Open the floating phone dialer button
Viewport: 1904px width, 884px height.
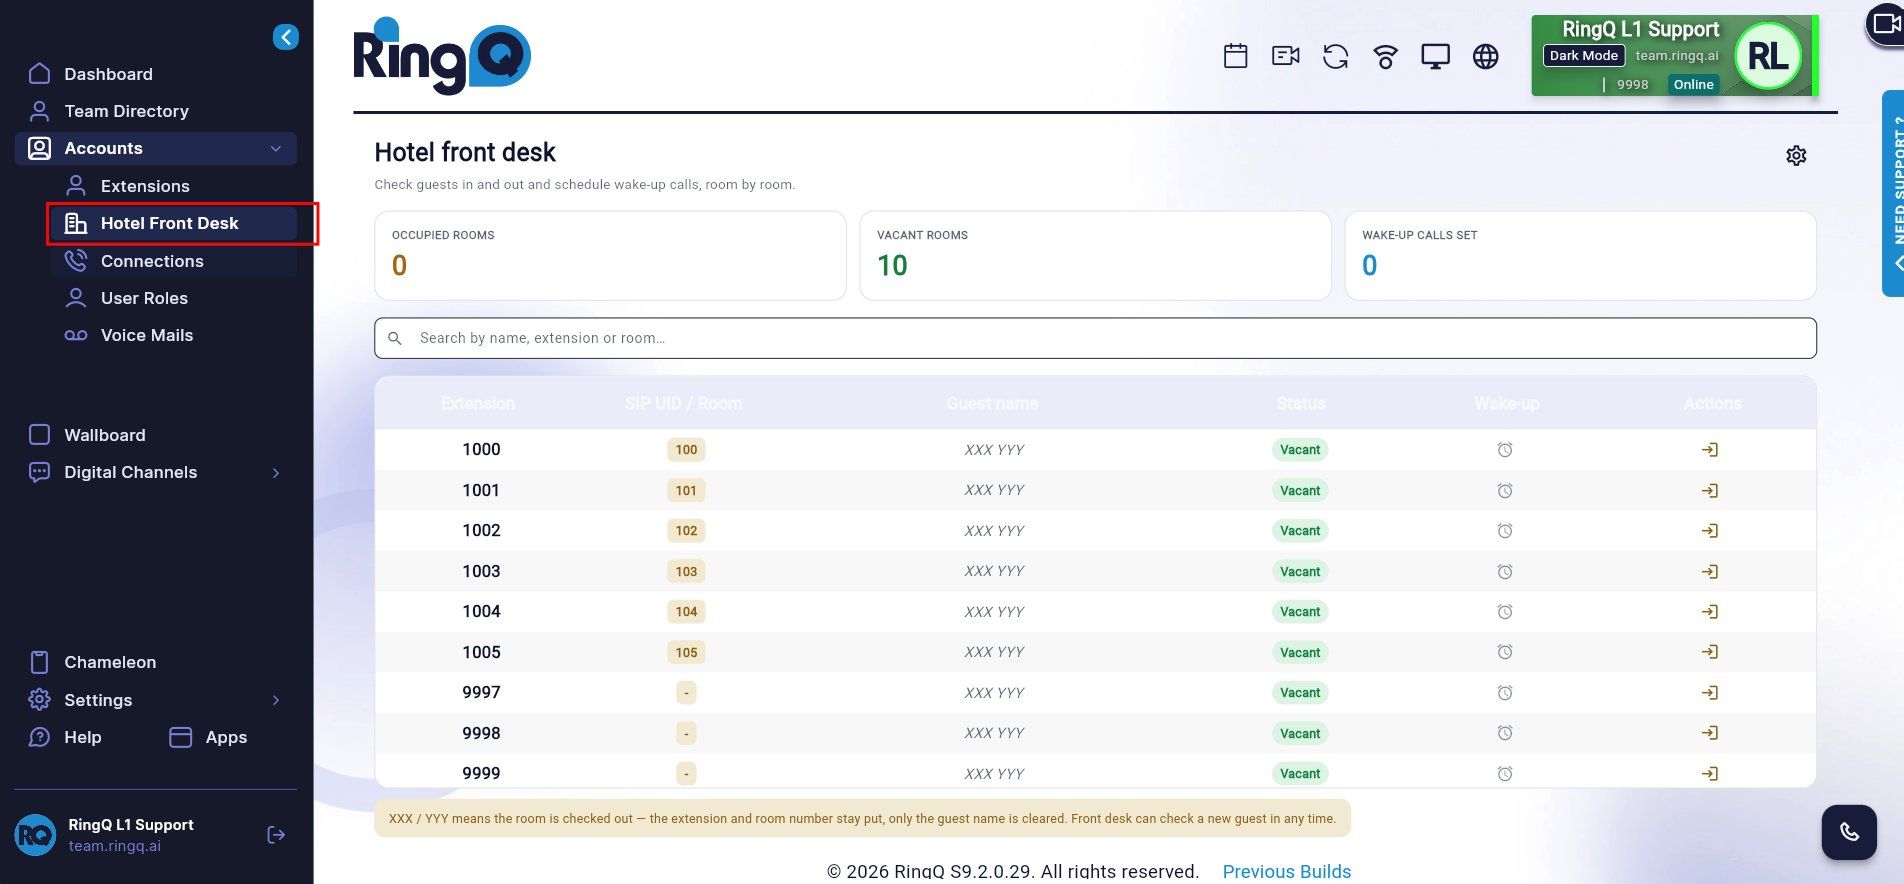pos(1849,832)
